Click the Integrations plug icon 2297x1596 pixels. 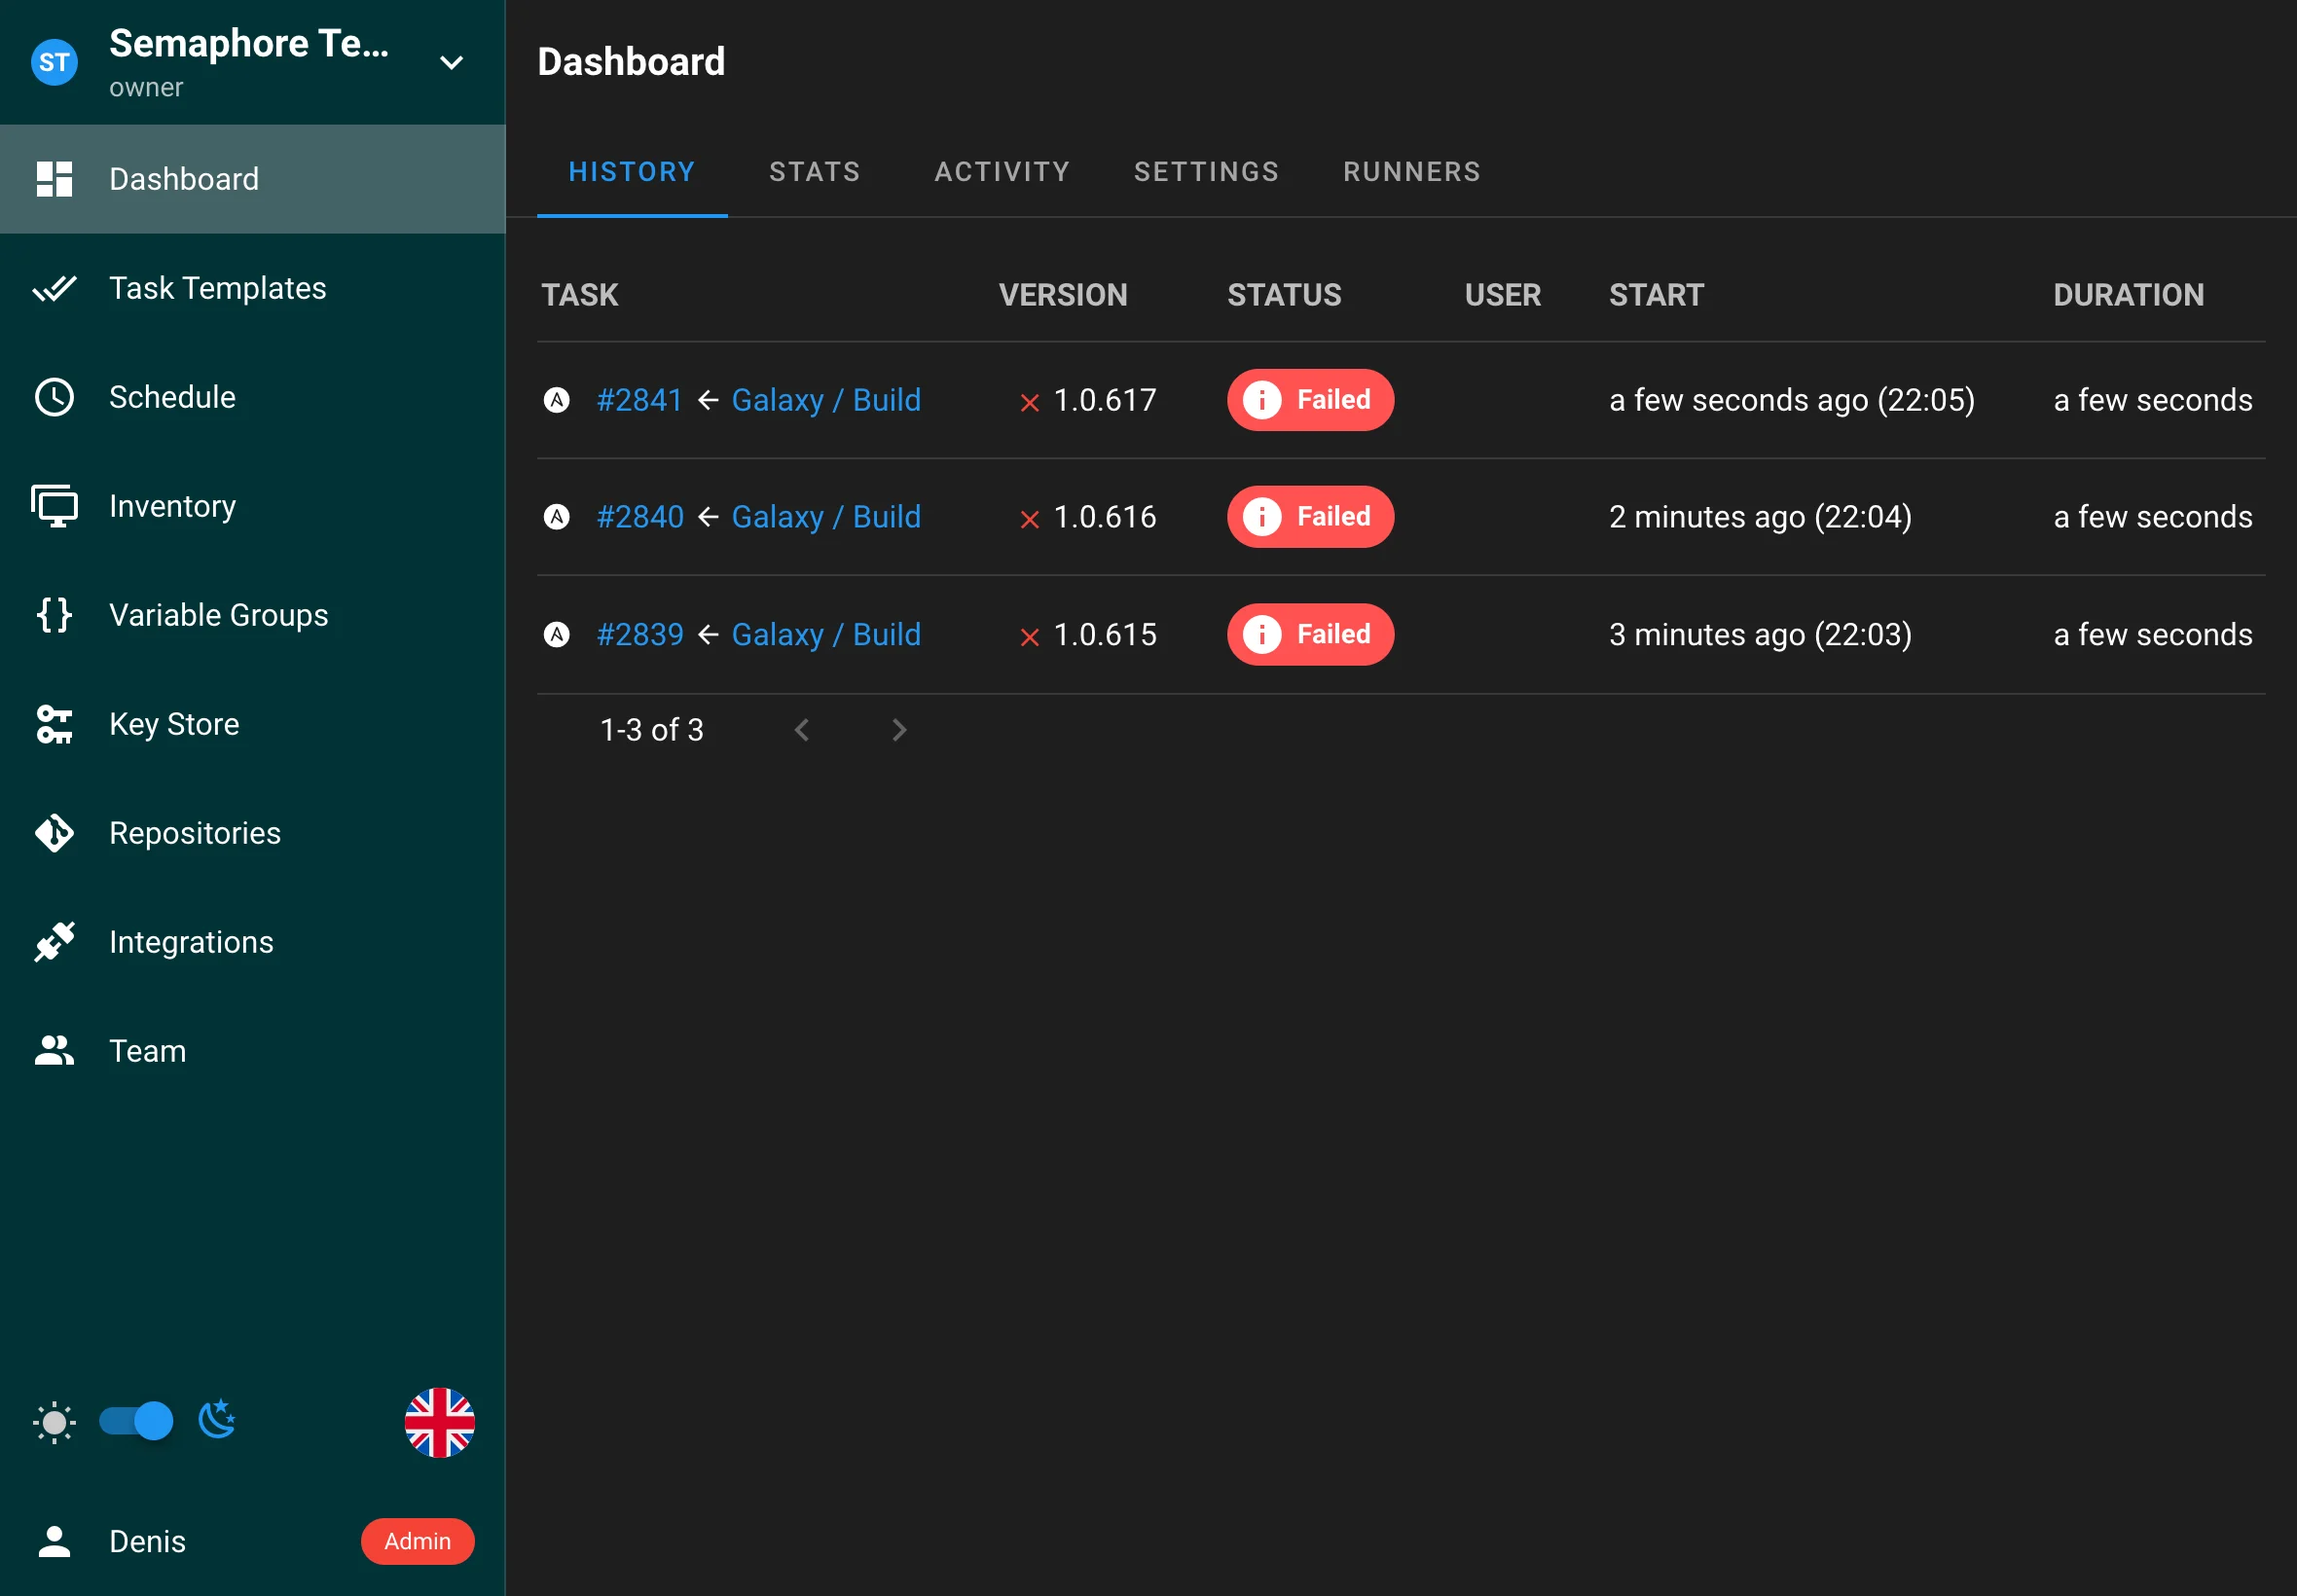click(54, 942)
